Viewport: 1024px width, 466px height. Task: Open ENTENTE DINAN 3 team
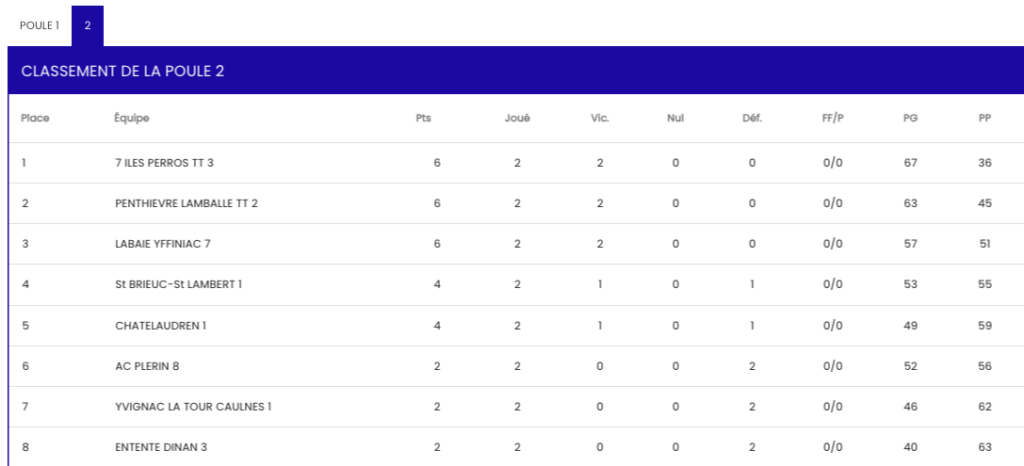[161, 447]
